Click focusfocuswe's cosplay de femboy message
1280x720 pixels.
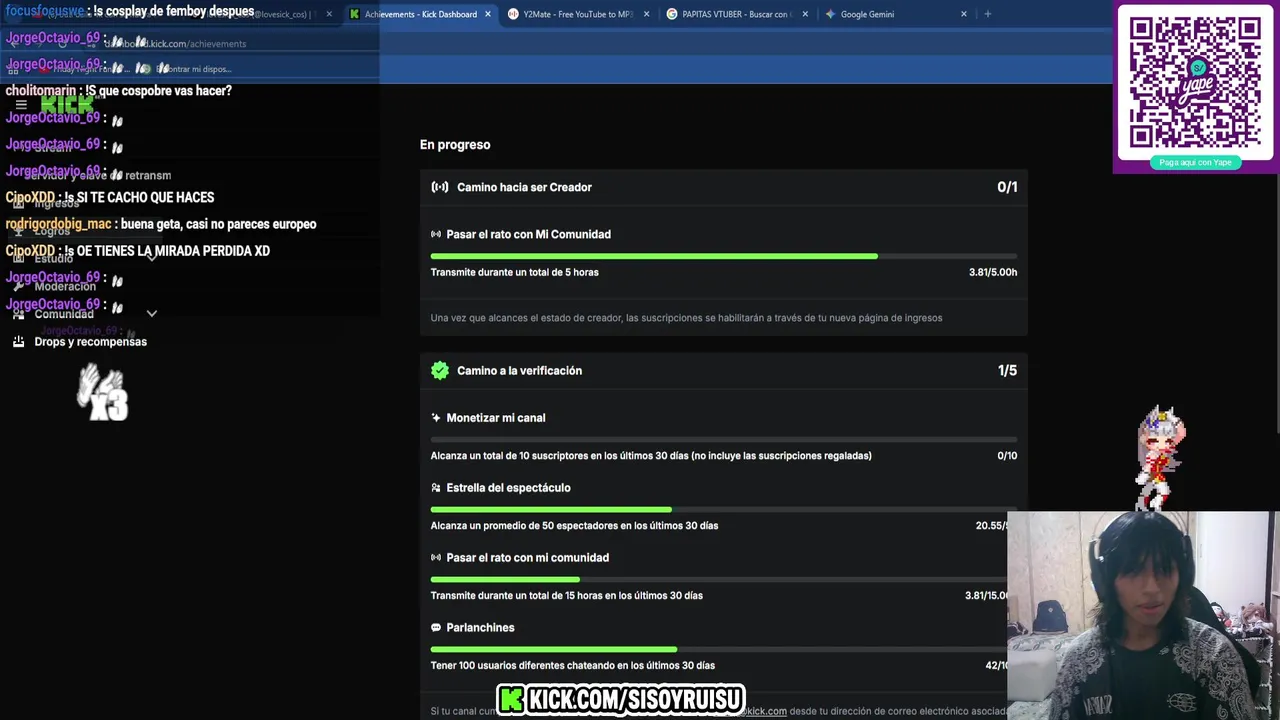tap(130, 11)
